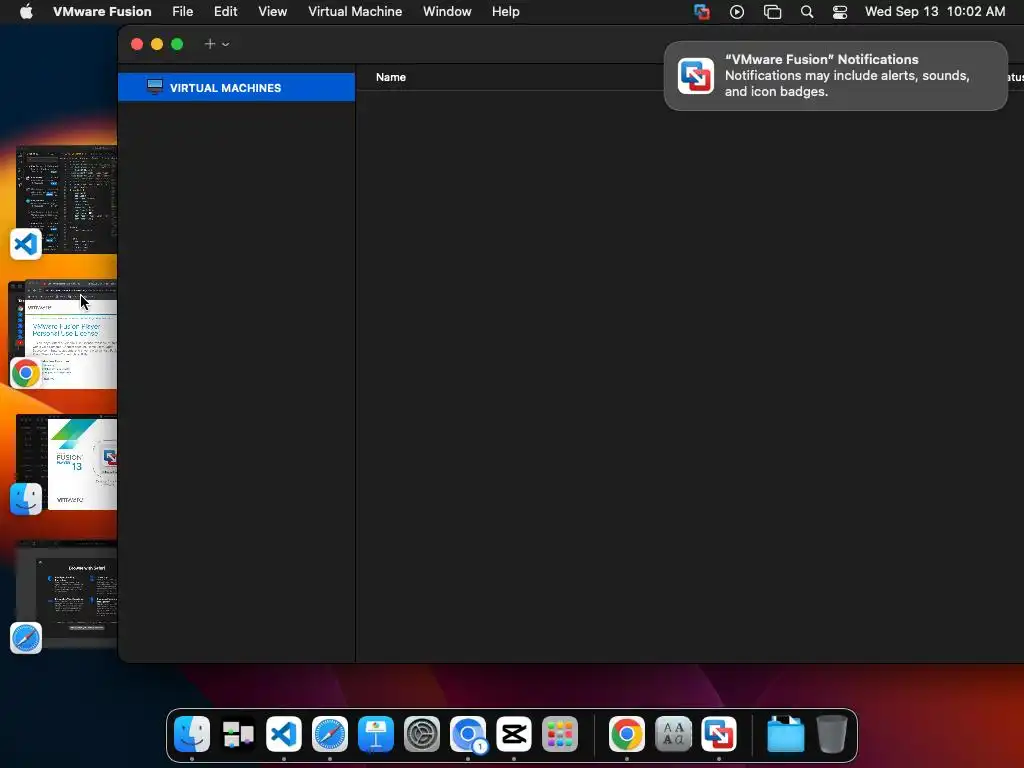Open the Downloads folder in the Dock
Screen dimensions: 1024x768
coord(786,734)
